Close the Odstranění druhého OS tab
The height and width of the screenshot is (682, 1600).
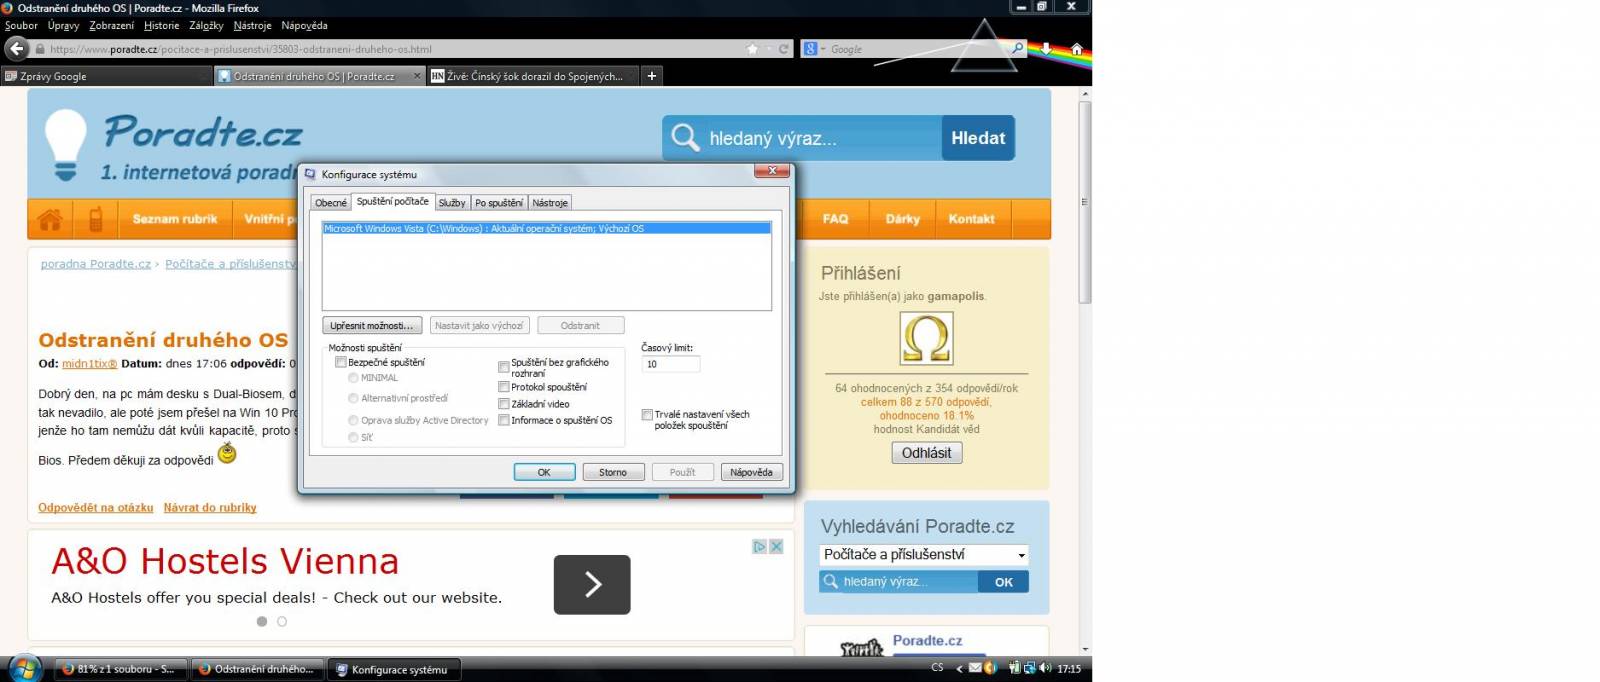[x=417, y=76]
